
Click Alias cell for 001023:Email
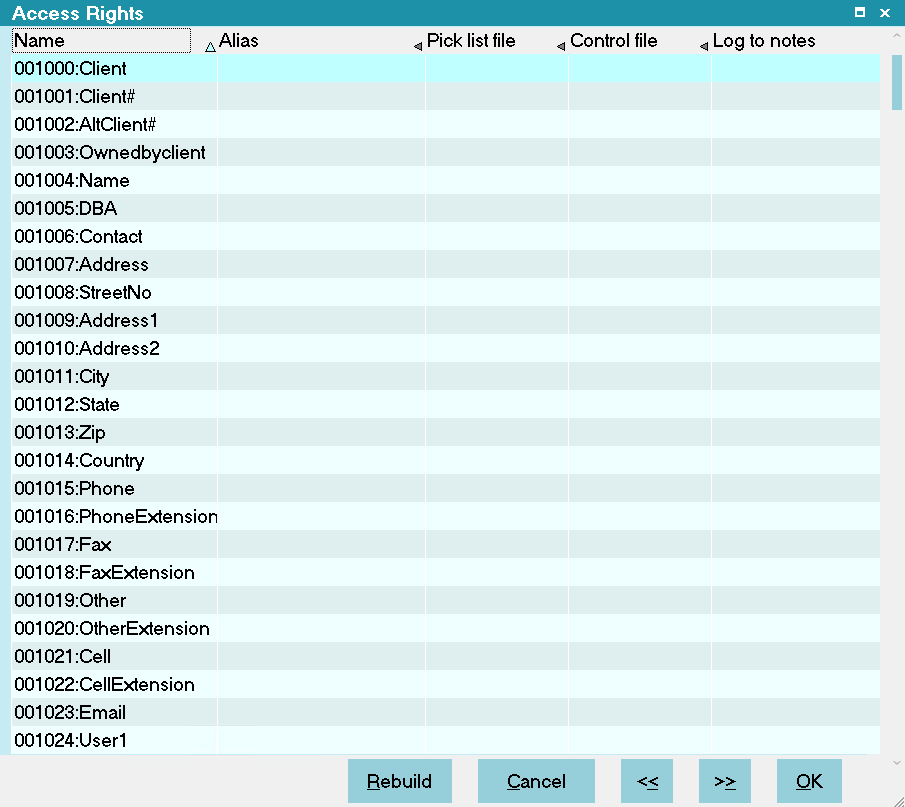click(321, 712)
